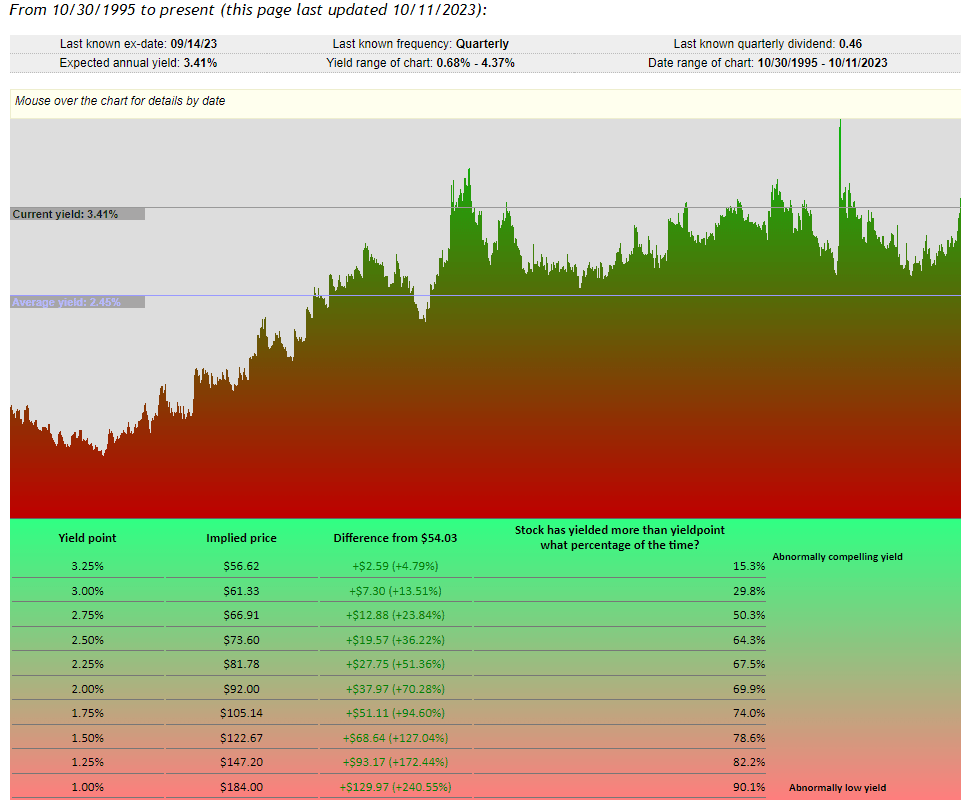961x801 pixels.
Task: Click the 3.00% yield point cell
Action: pyautogui.click(x=88, y=591)
